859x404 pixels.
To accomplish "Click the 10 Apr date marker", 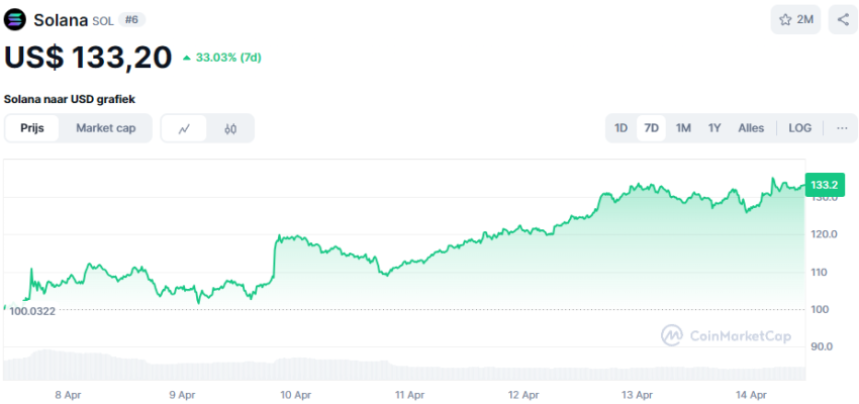I will (x=295, y=395).
